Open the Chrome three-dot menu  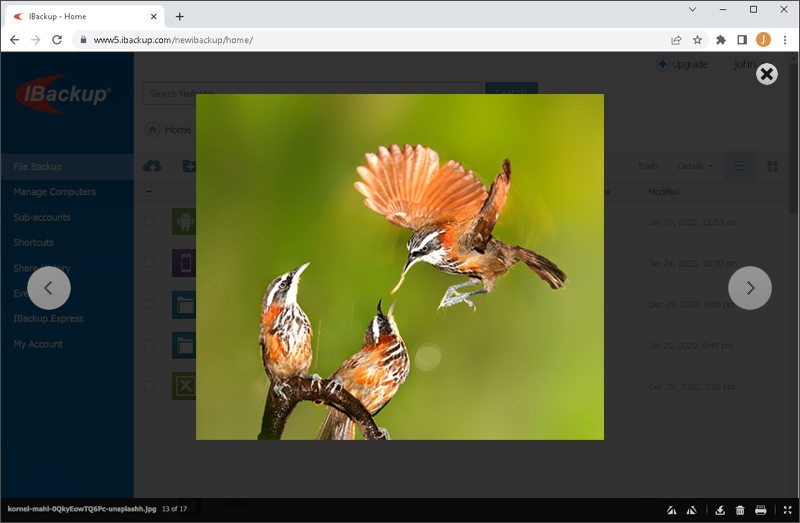point(785,40)
